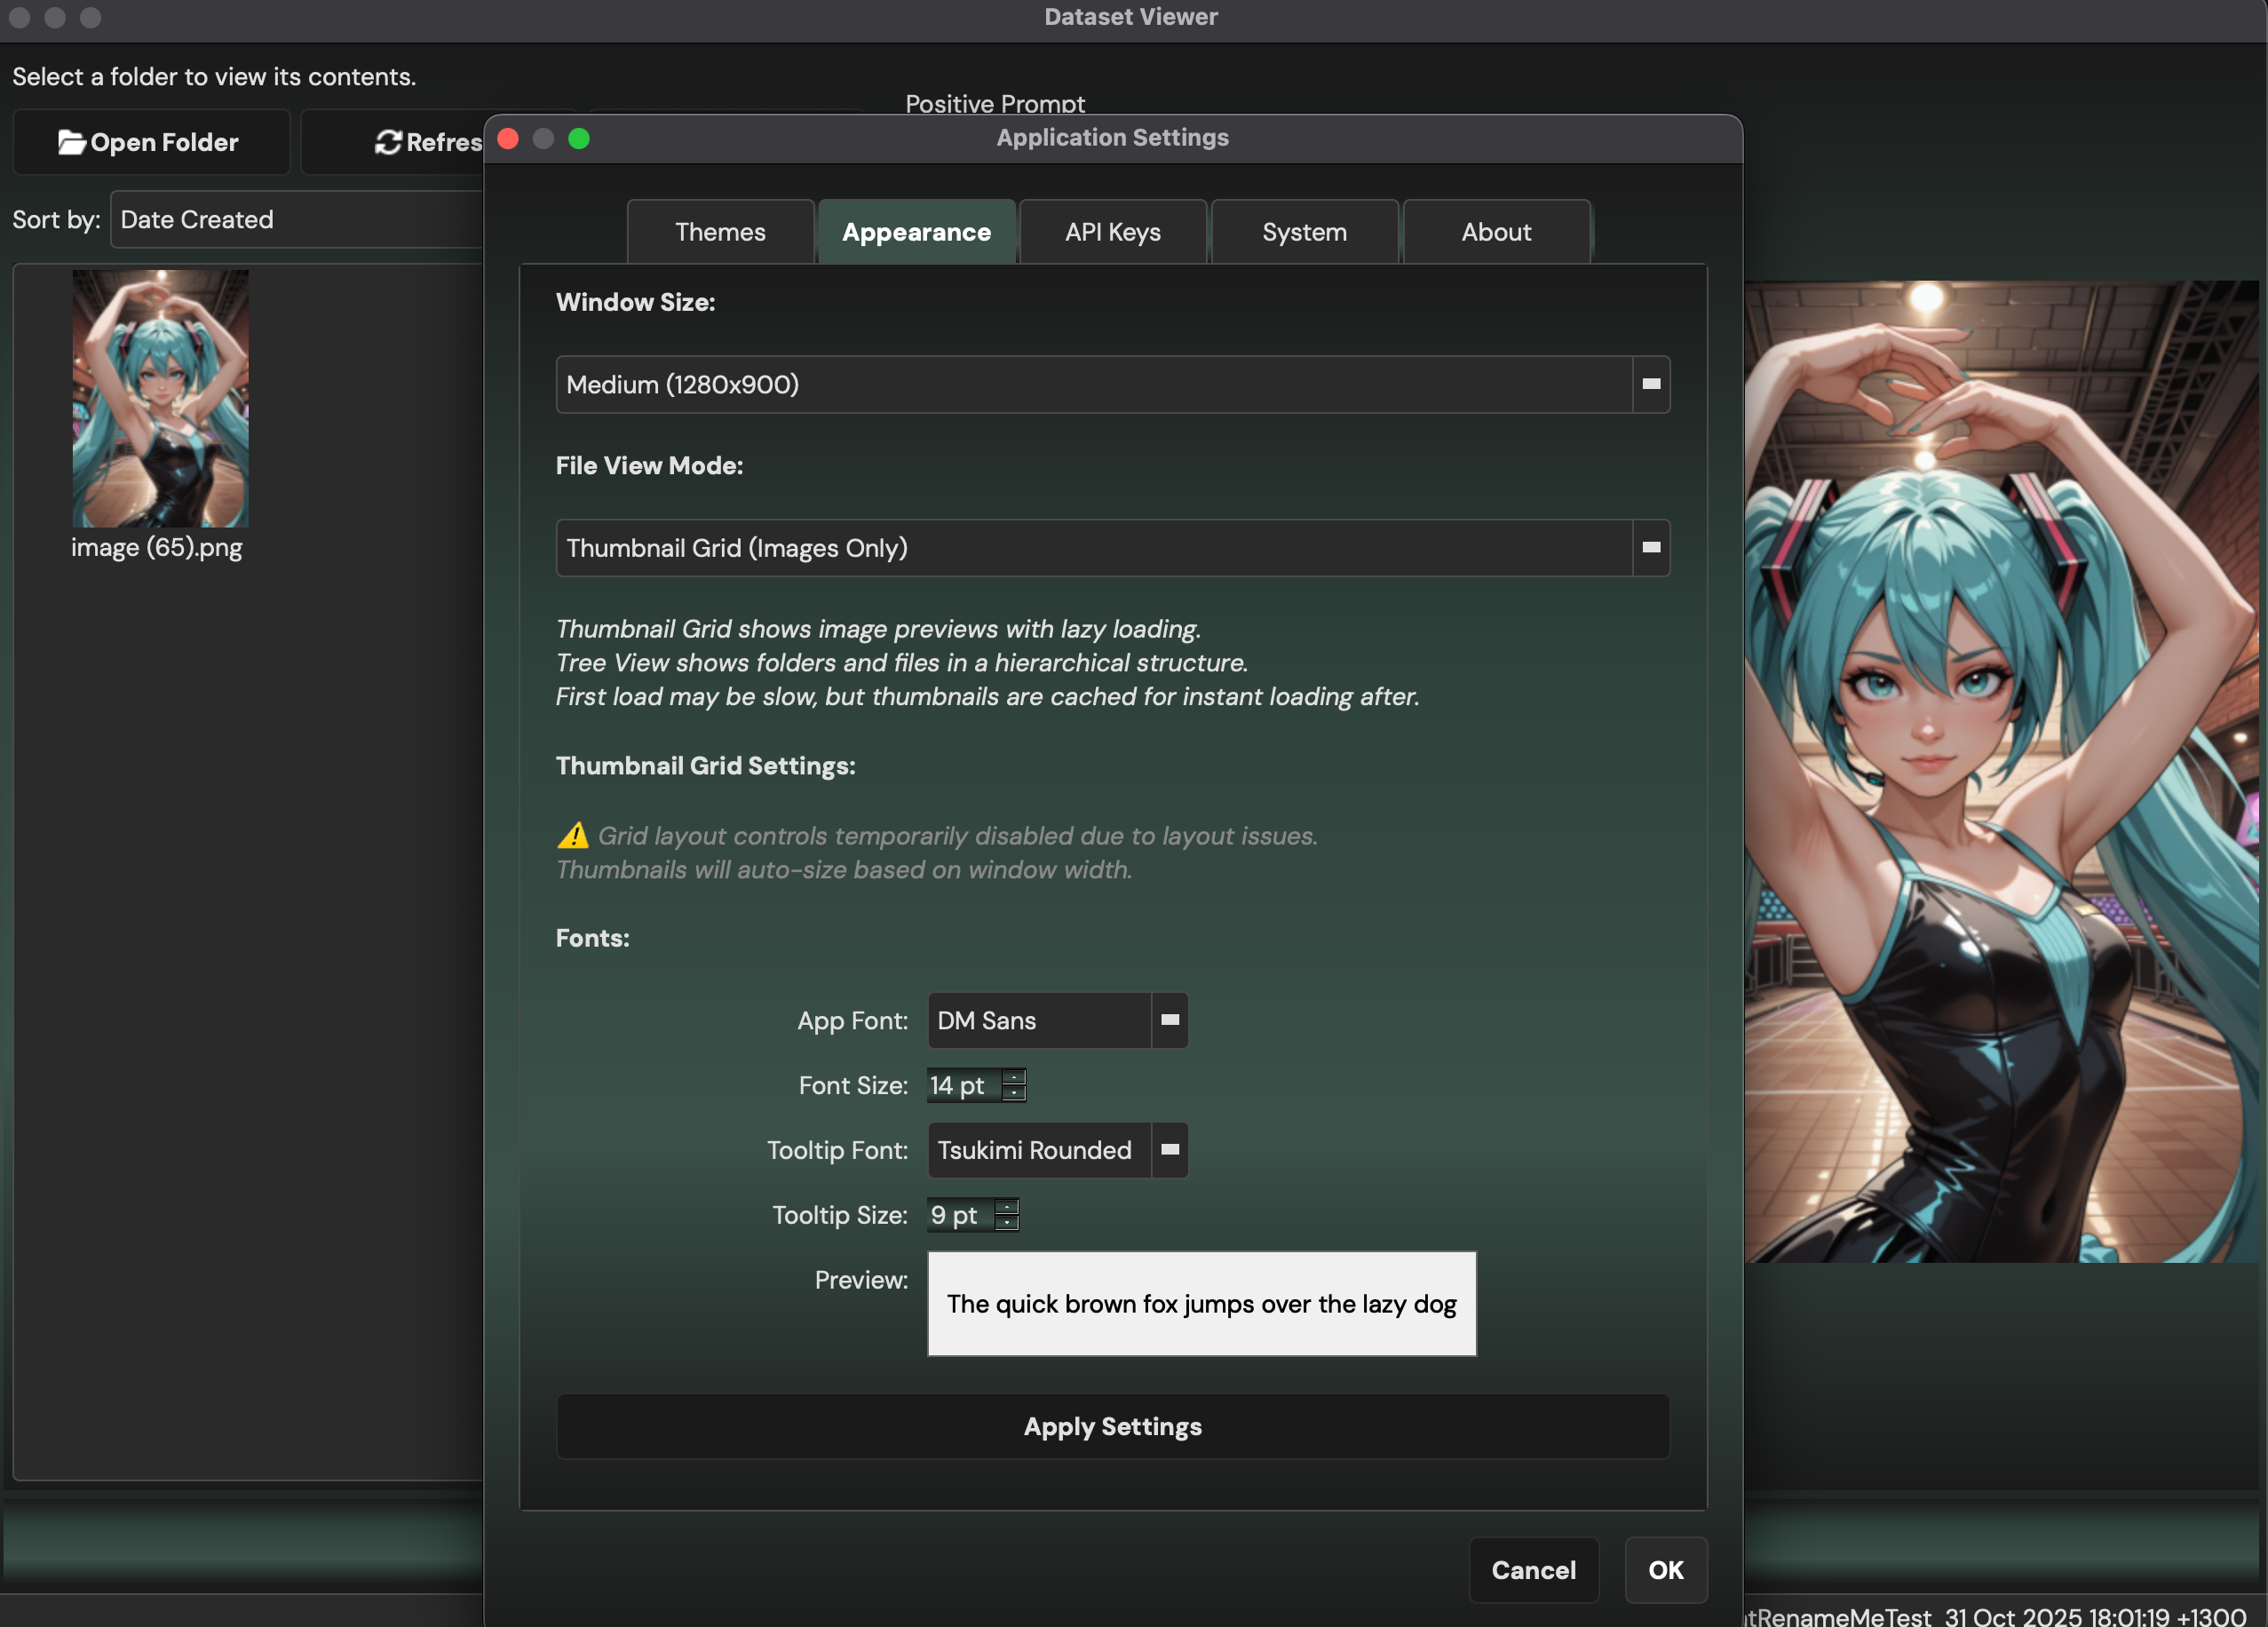Click the Apply Settings button

click(x=1112, y=1427)
